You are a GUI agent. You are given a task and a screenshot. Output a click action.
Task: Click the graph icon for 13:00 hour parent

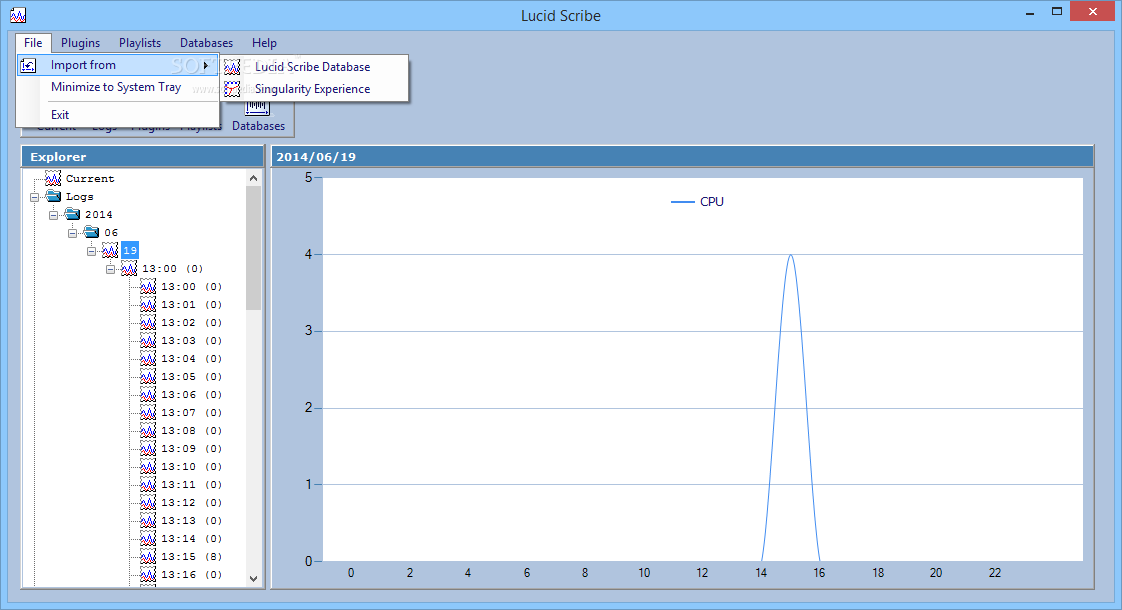(129, 268)
